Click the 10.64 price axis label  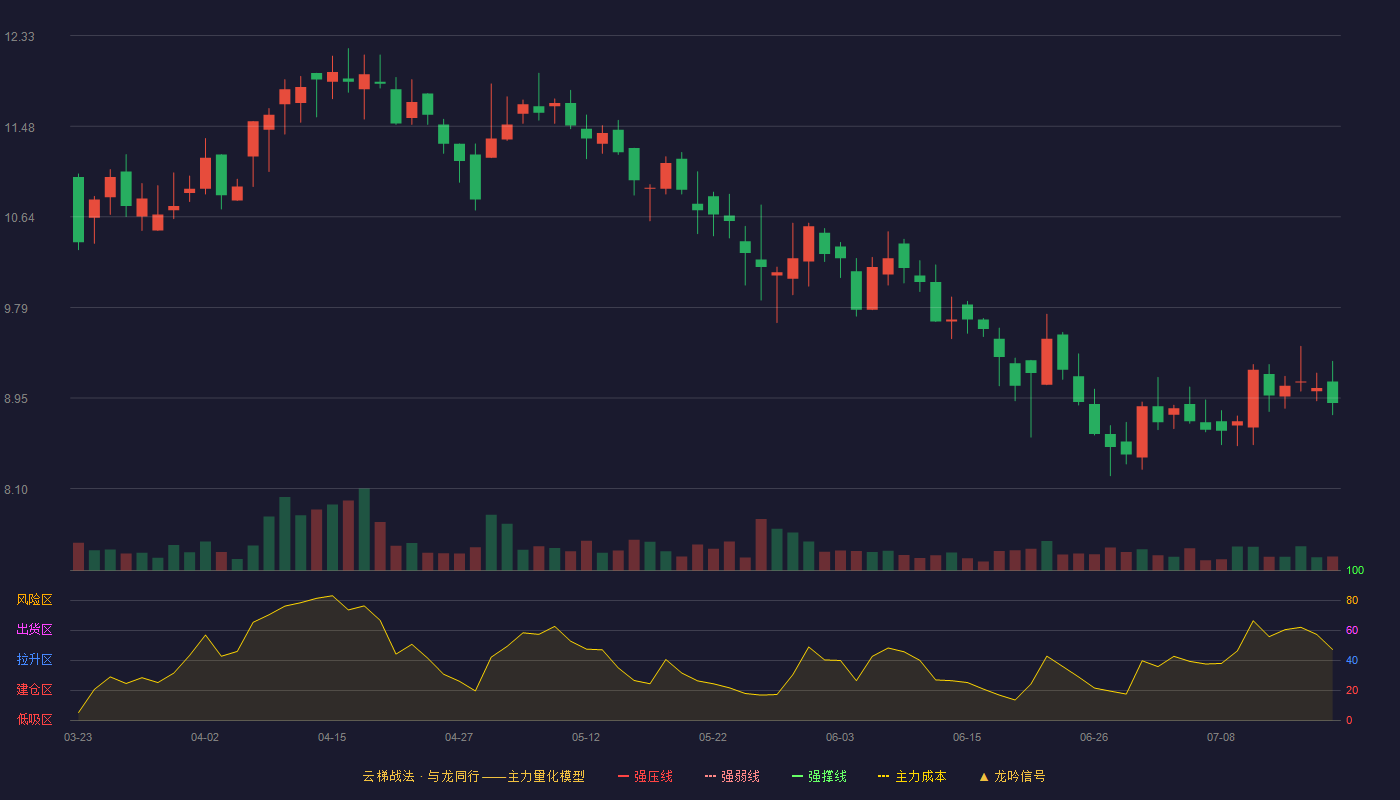tap(19, 218)
